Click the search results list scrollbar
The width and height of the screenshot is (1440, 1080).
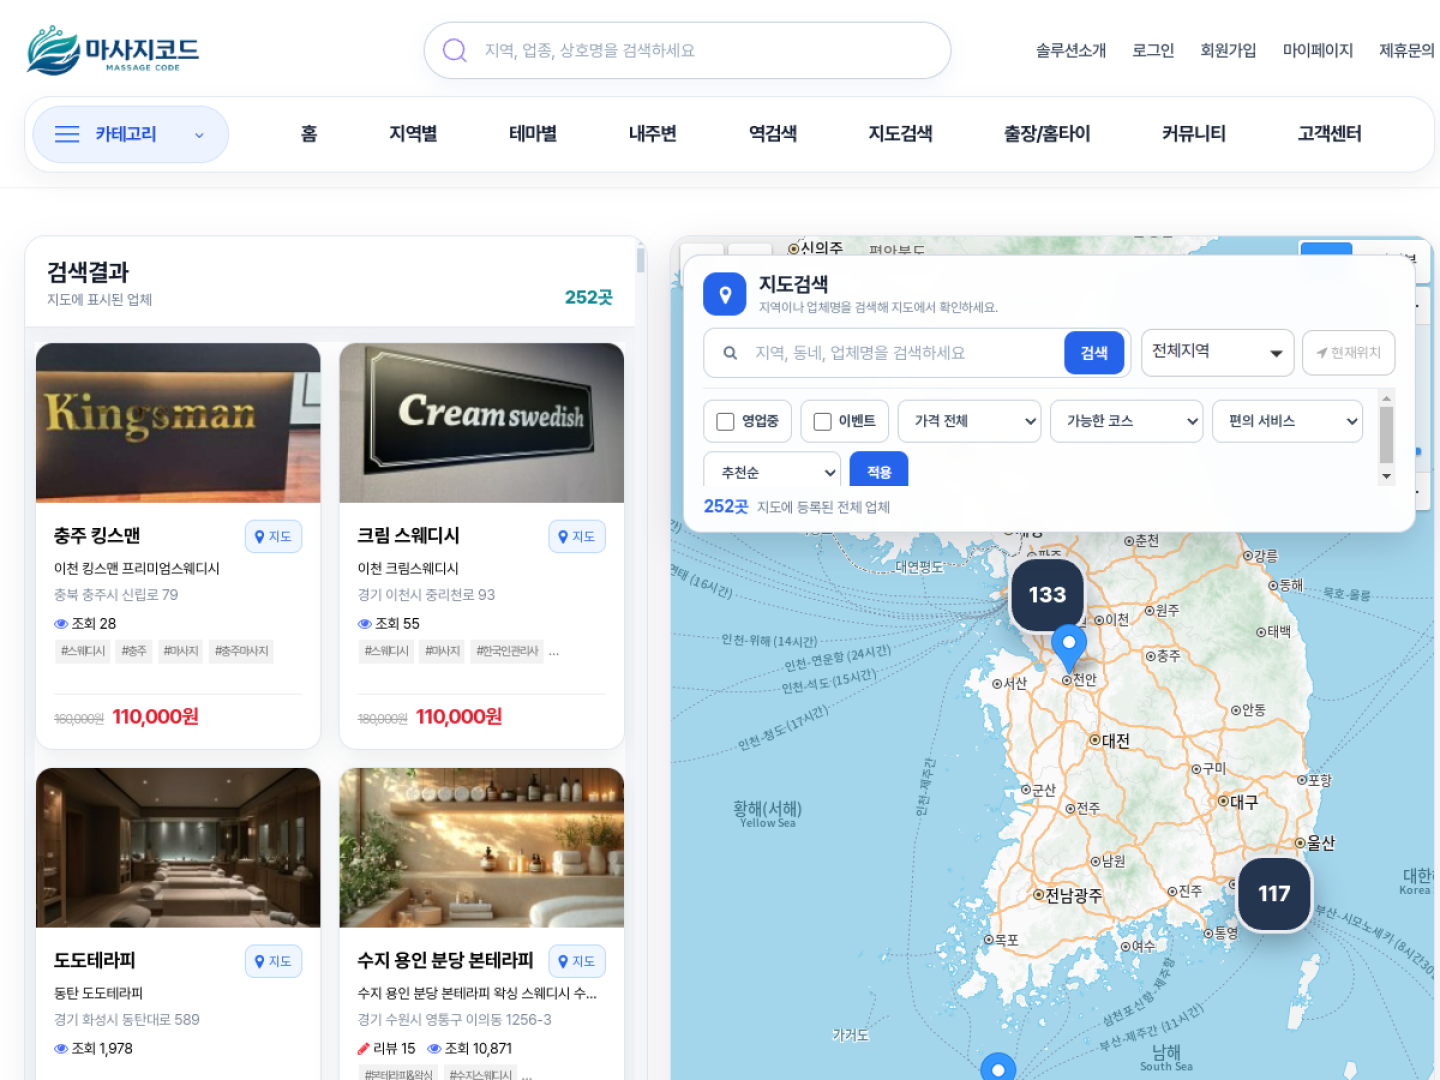640,260
